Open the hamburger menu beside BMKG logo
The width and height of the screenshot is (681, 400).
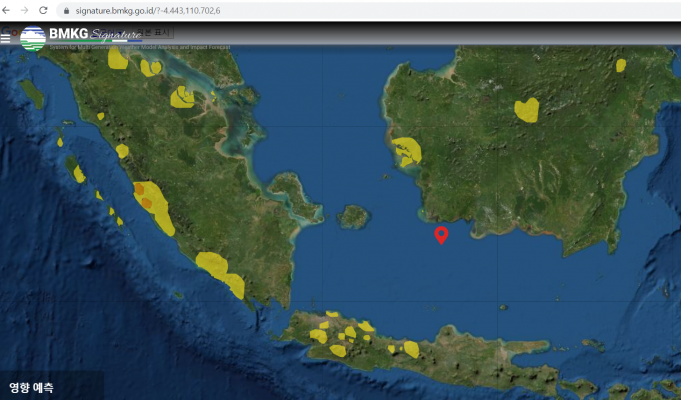click(x=7, y=38)
